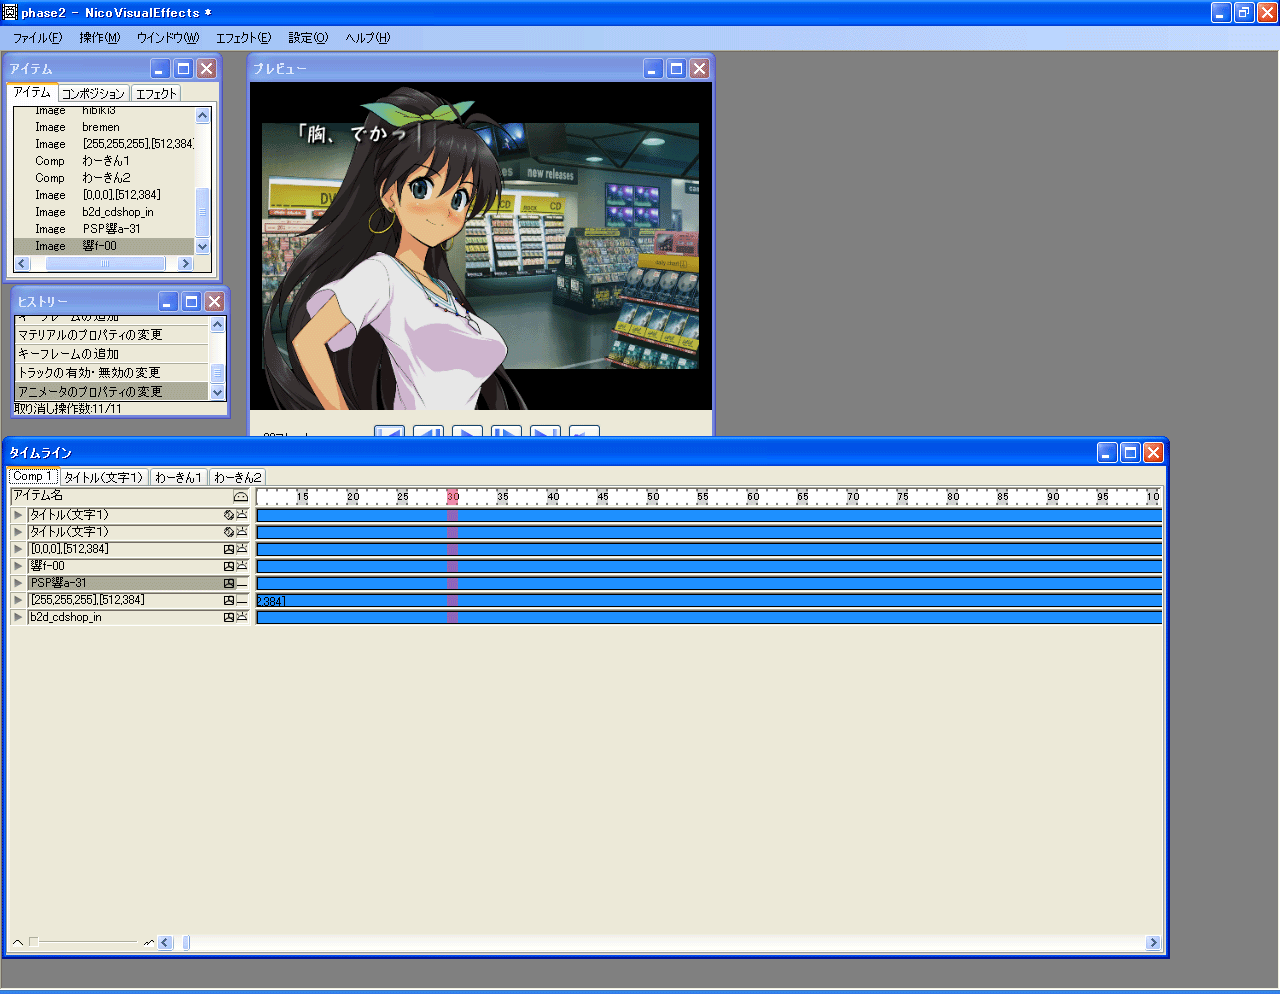Click the track-state header icon beside アイテム名
The width and height of the screenshot is (1280, 994).
pyautogui.click(x=241, y=496)
